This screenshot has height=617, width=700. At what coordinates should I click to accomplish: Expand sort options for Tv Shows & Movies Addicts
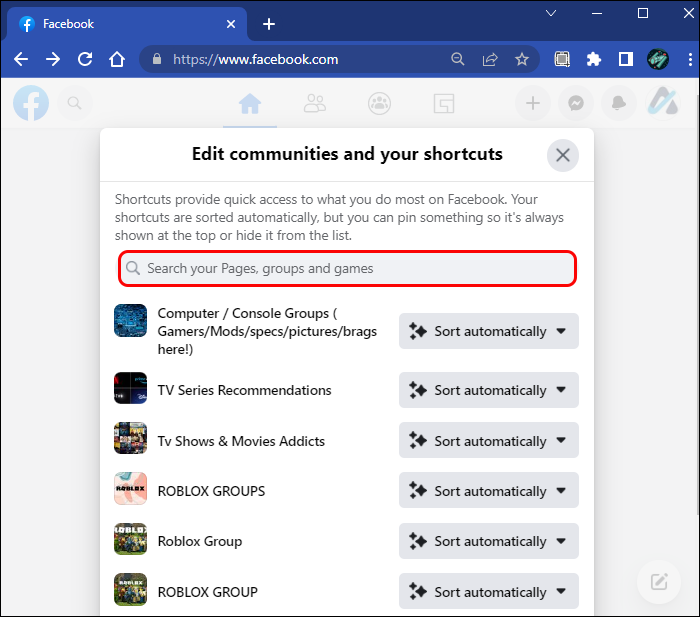pos(489,441)
